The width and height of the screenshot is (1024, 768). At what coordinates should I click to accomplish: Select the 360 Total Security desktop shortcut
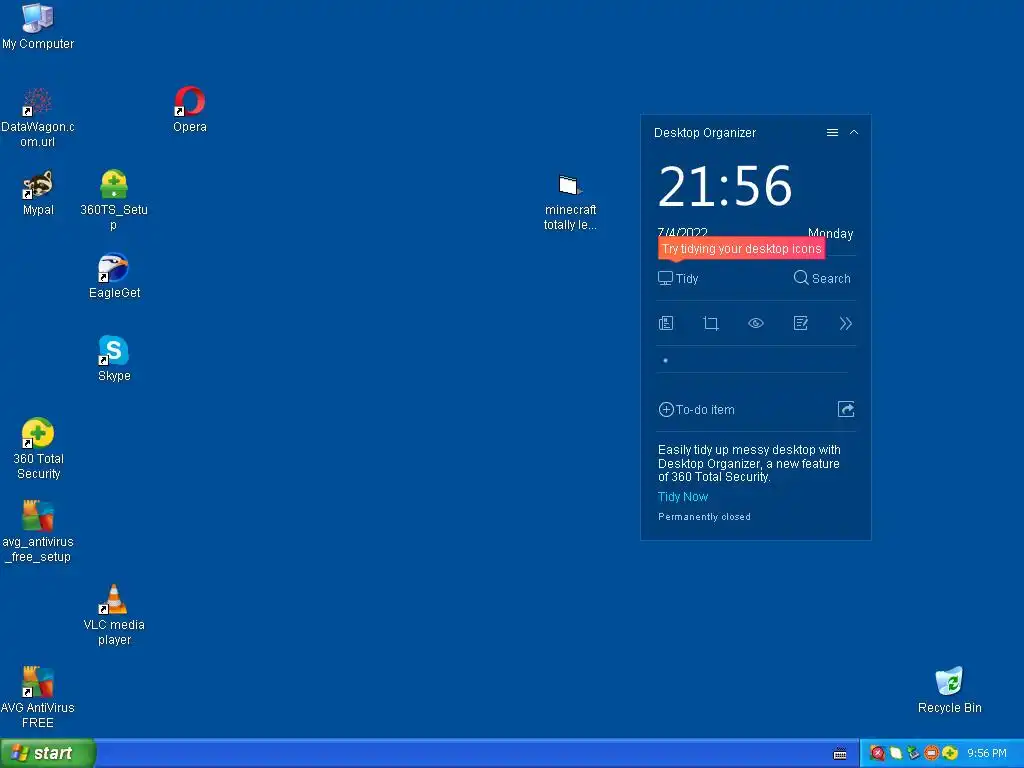coord(38,449)
